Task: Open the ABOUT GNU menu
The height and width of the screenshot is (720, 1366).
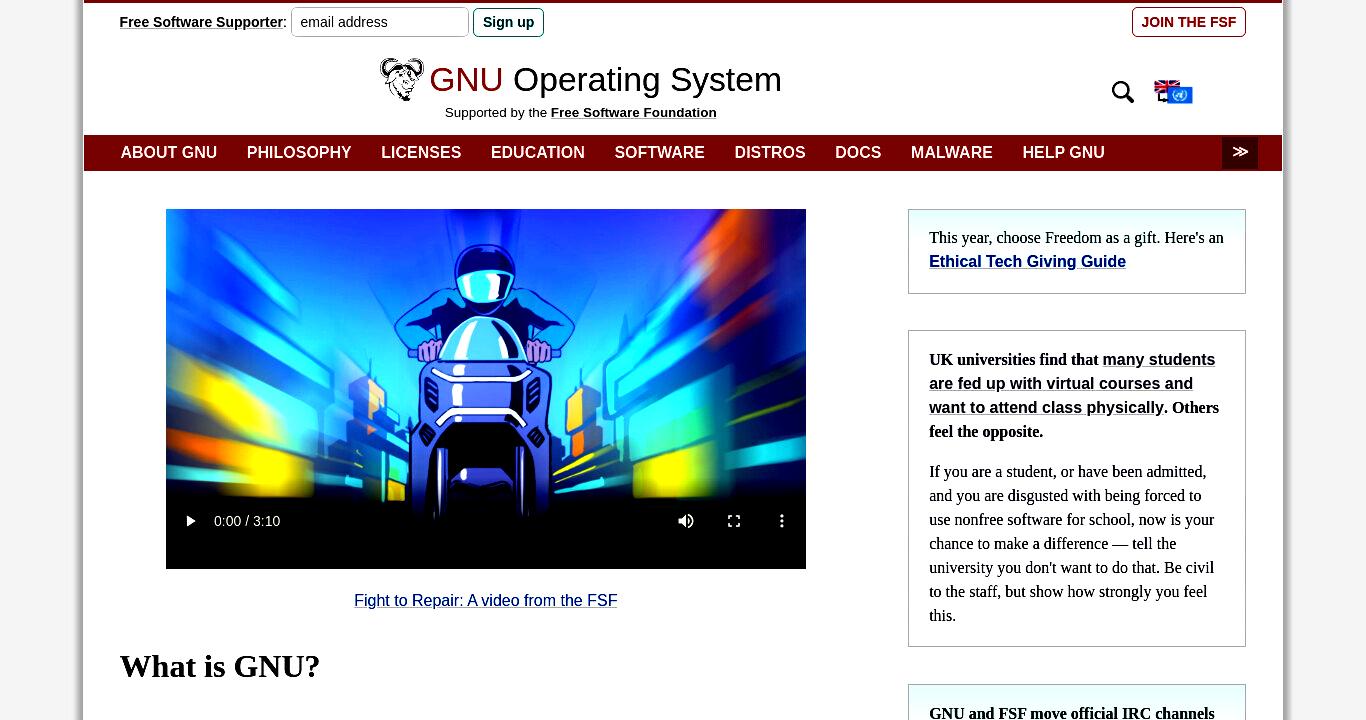Action: [169, 152]
